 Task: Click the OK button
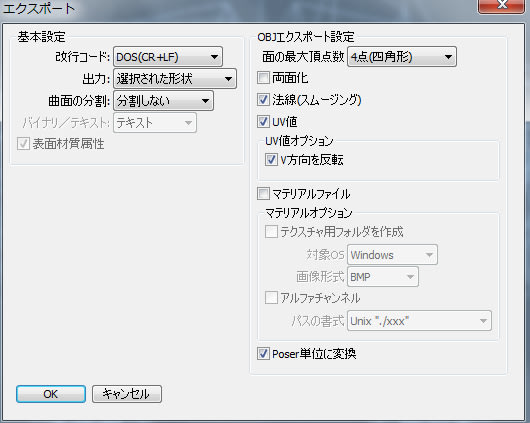(51, 394)
